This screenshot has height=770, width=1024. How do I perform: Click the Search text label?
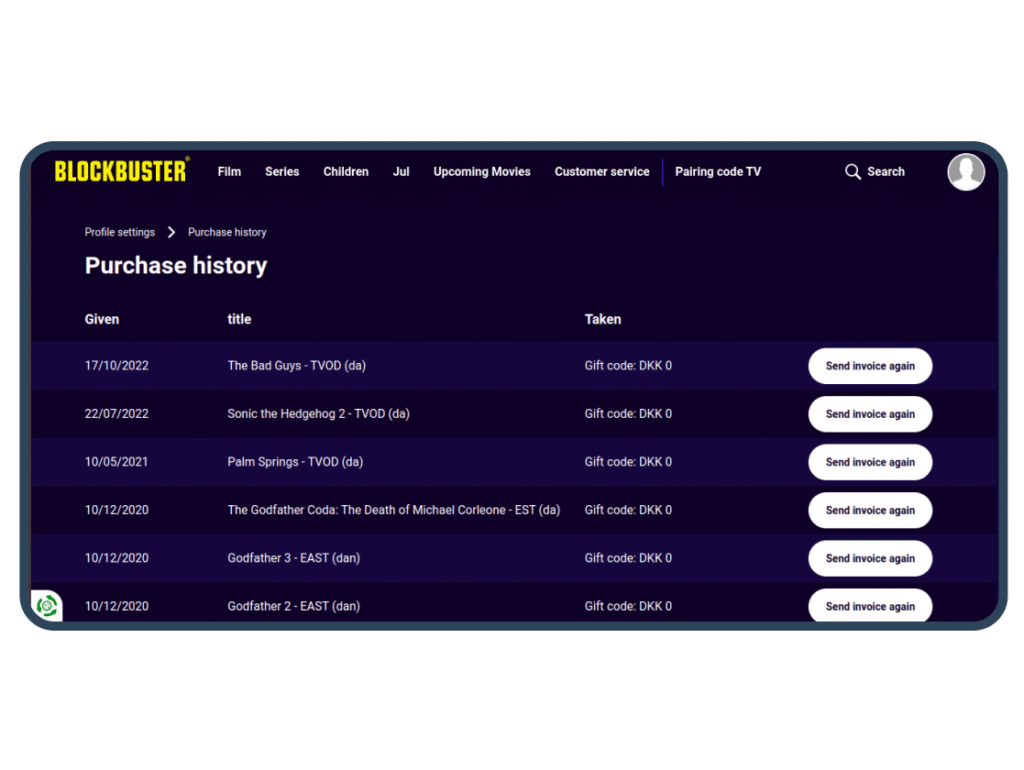pyautogui.click(x=886, y=172)
